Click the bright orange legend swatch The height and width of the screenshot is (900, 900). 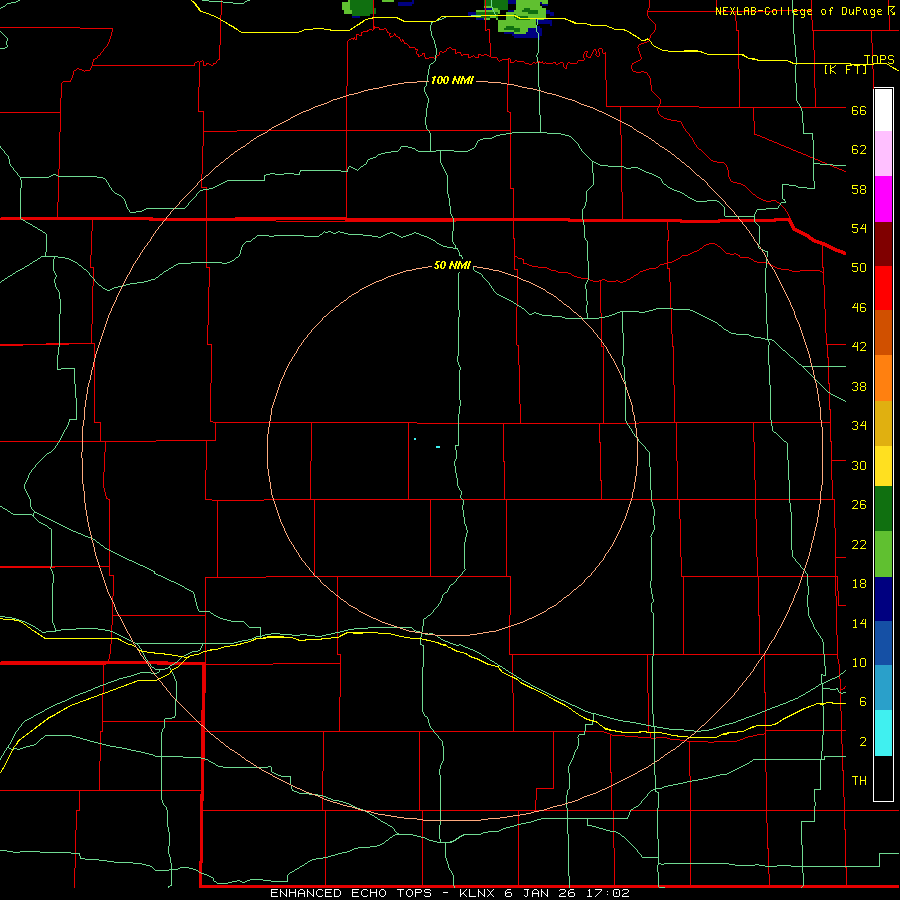click(x=883, y=377)
